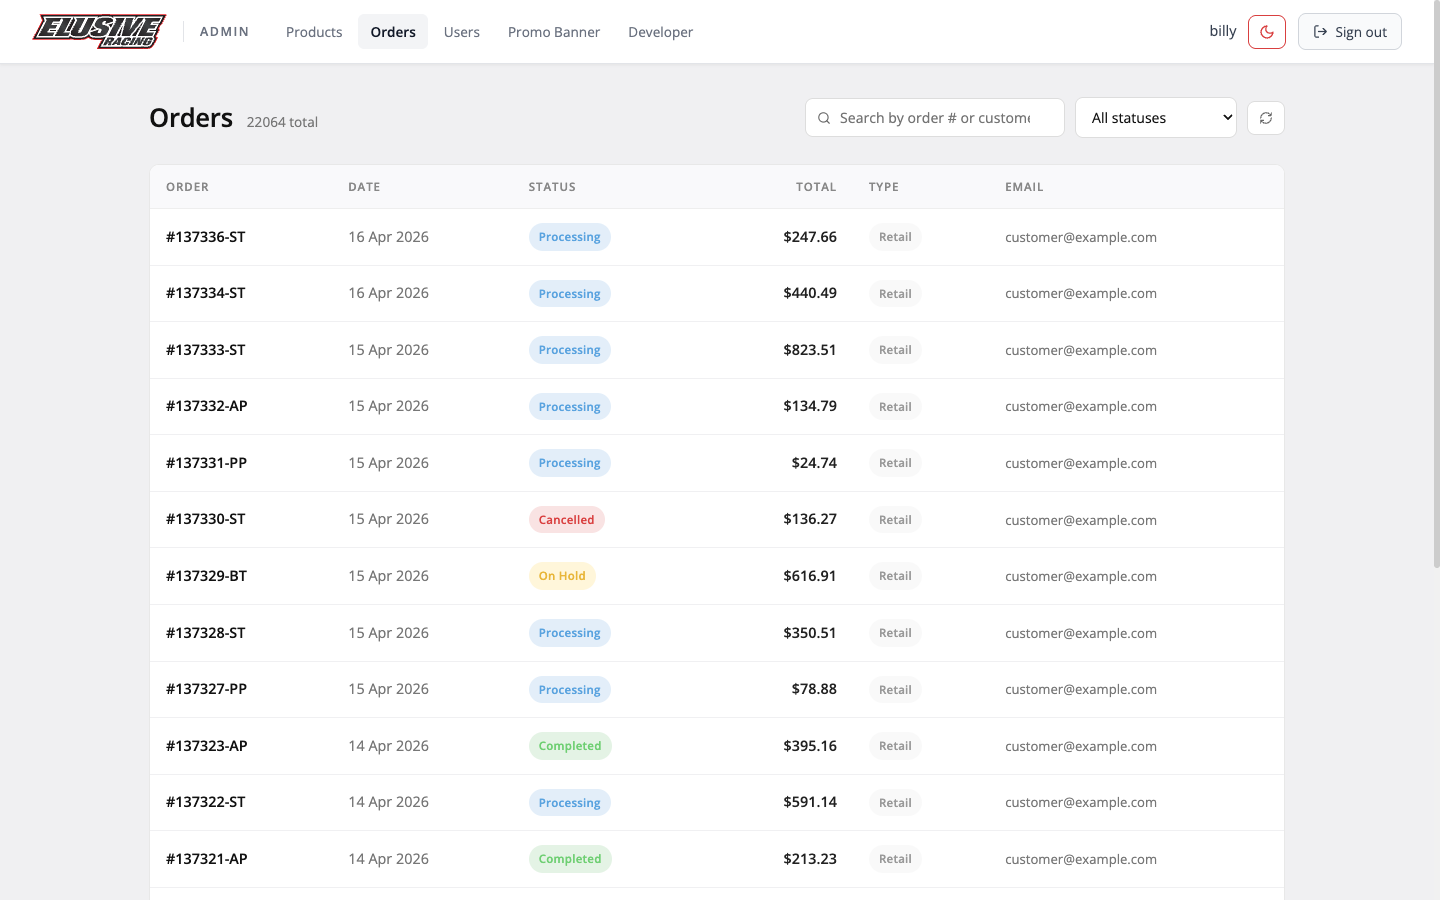Open order #137332-AP
1440x900 pixels.
[207, 406]
